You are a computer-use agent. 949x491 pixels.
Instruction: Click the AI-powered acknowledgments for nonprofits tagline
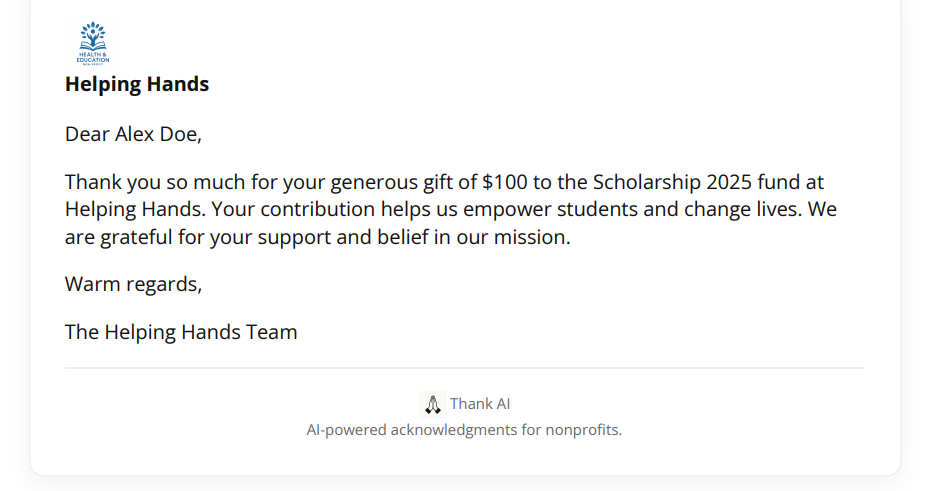click(464, 430)
